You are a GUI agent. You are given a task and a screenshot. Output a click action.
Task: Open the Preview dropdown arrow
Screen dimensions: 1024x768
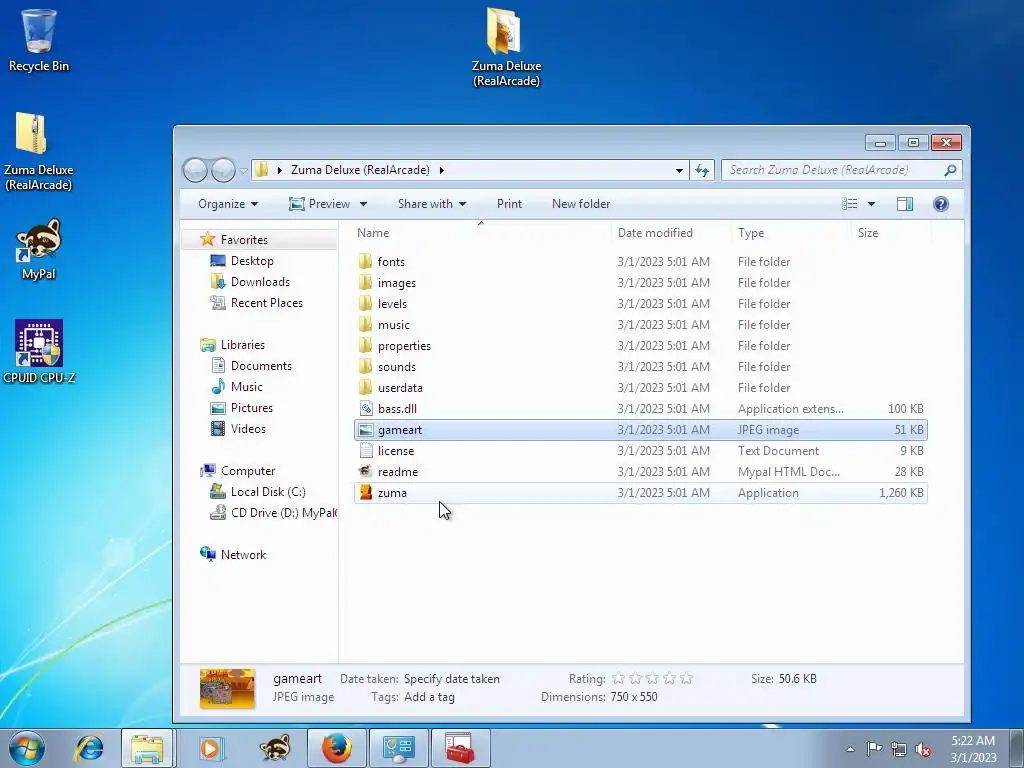point(363,204)
